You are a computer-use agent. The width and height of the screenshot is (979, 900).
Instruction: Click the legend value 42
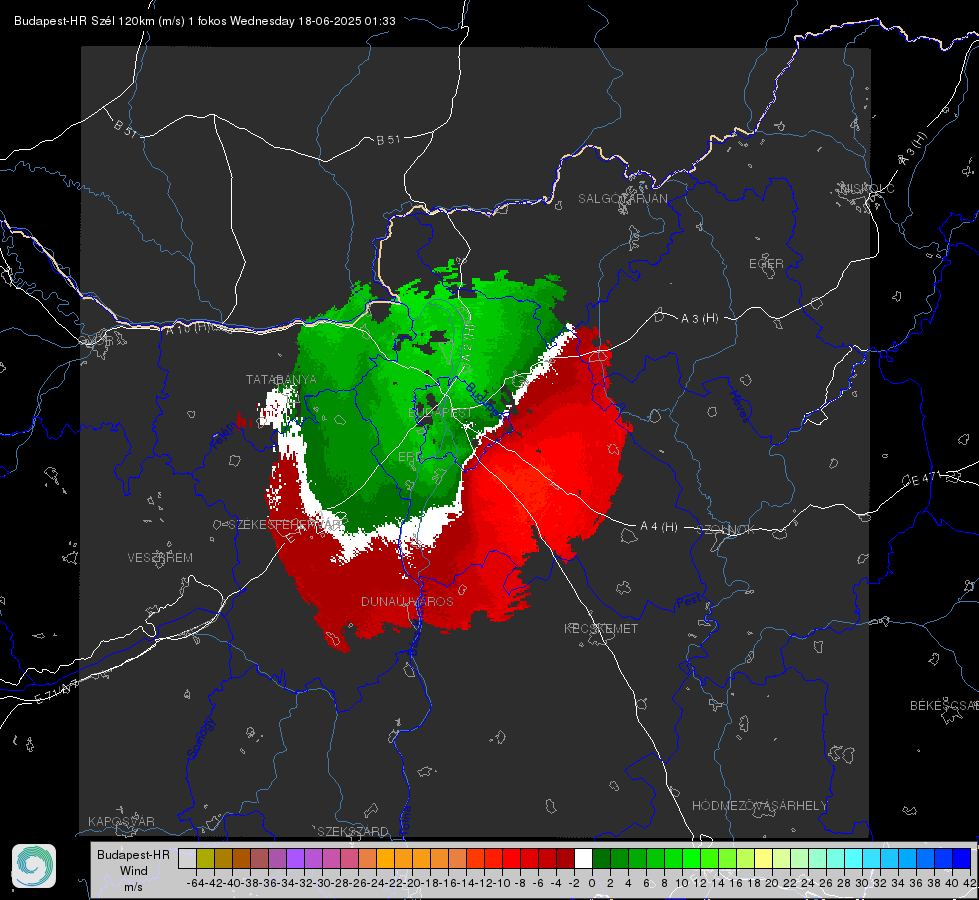970,883
